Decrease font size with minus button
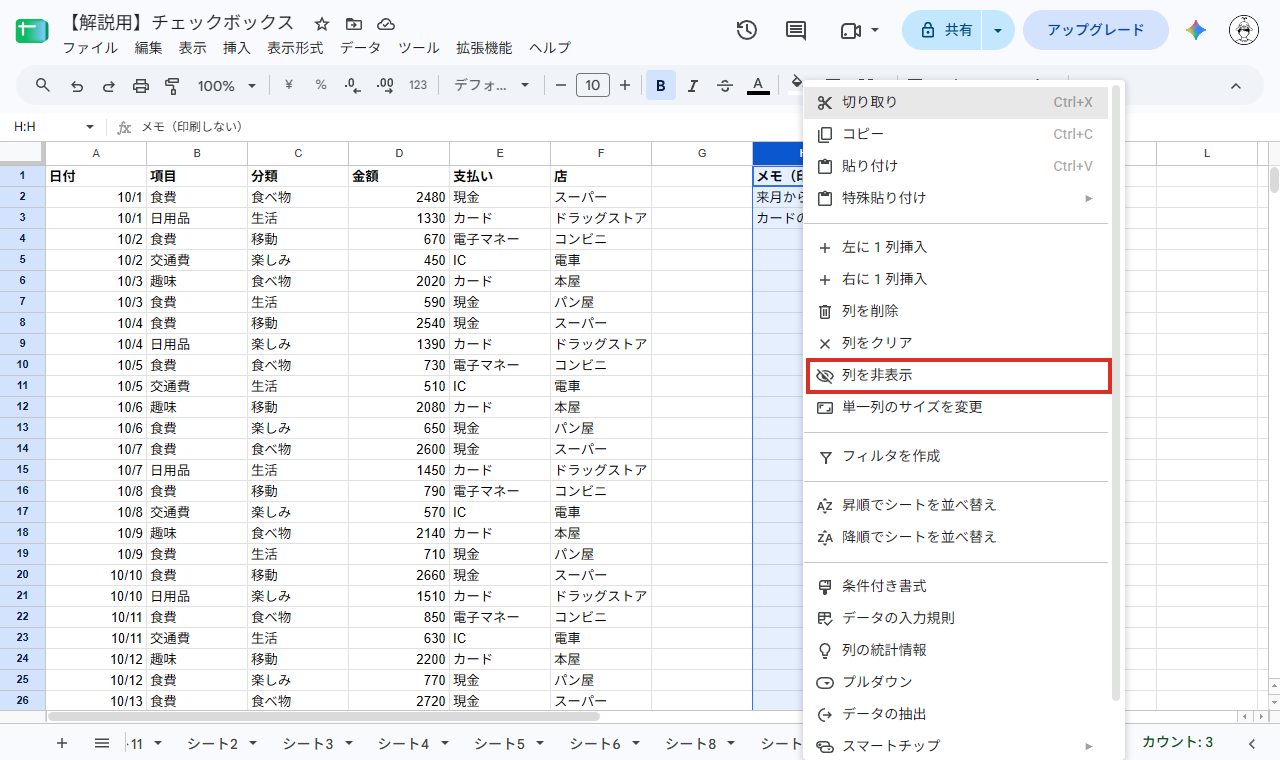 [561, 85]
